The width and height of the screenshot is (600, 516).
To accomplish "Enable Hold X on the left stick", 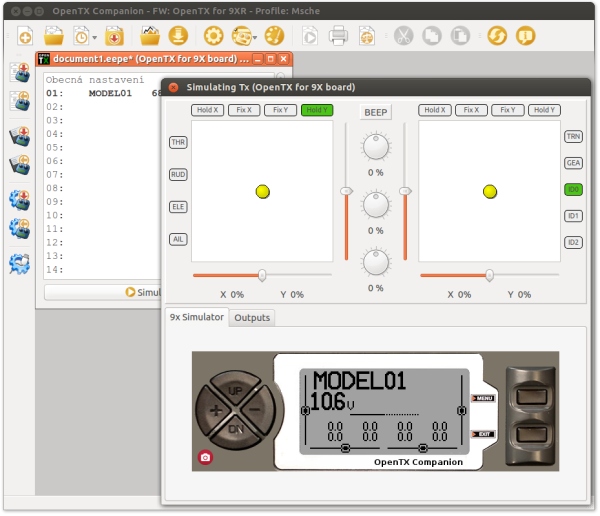I will point(209,110).
